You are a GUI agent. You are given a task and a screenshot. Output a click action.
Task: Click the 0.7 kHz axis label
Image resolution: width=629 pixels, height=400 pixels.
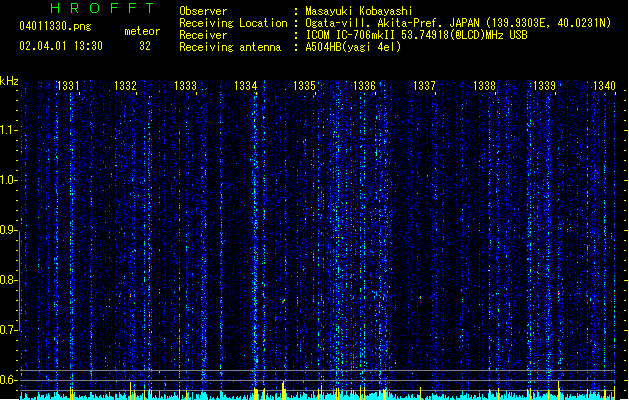click(8, 330)
